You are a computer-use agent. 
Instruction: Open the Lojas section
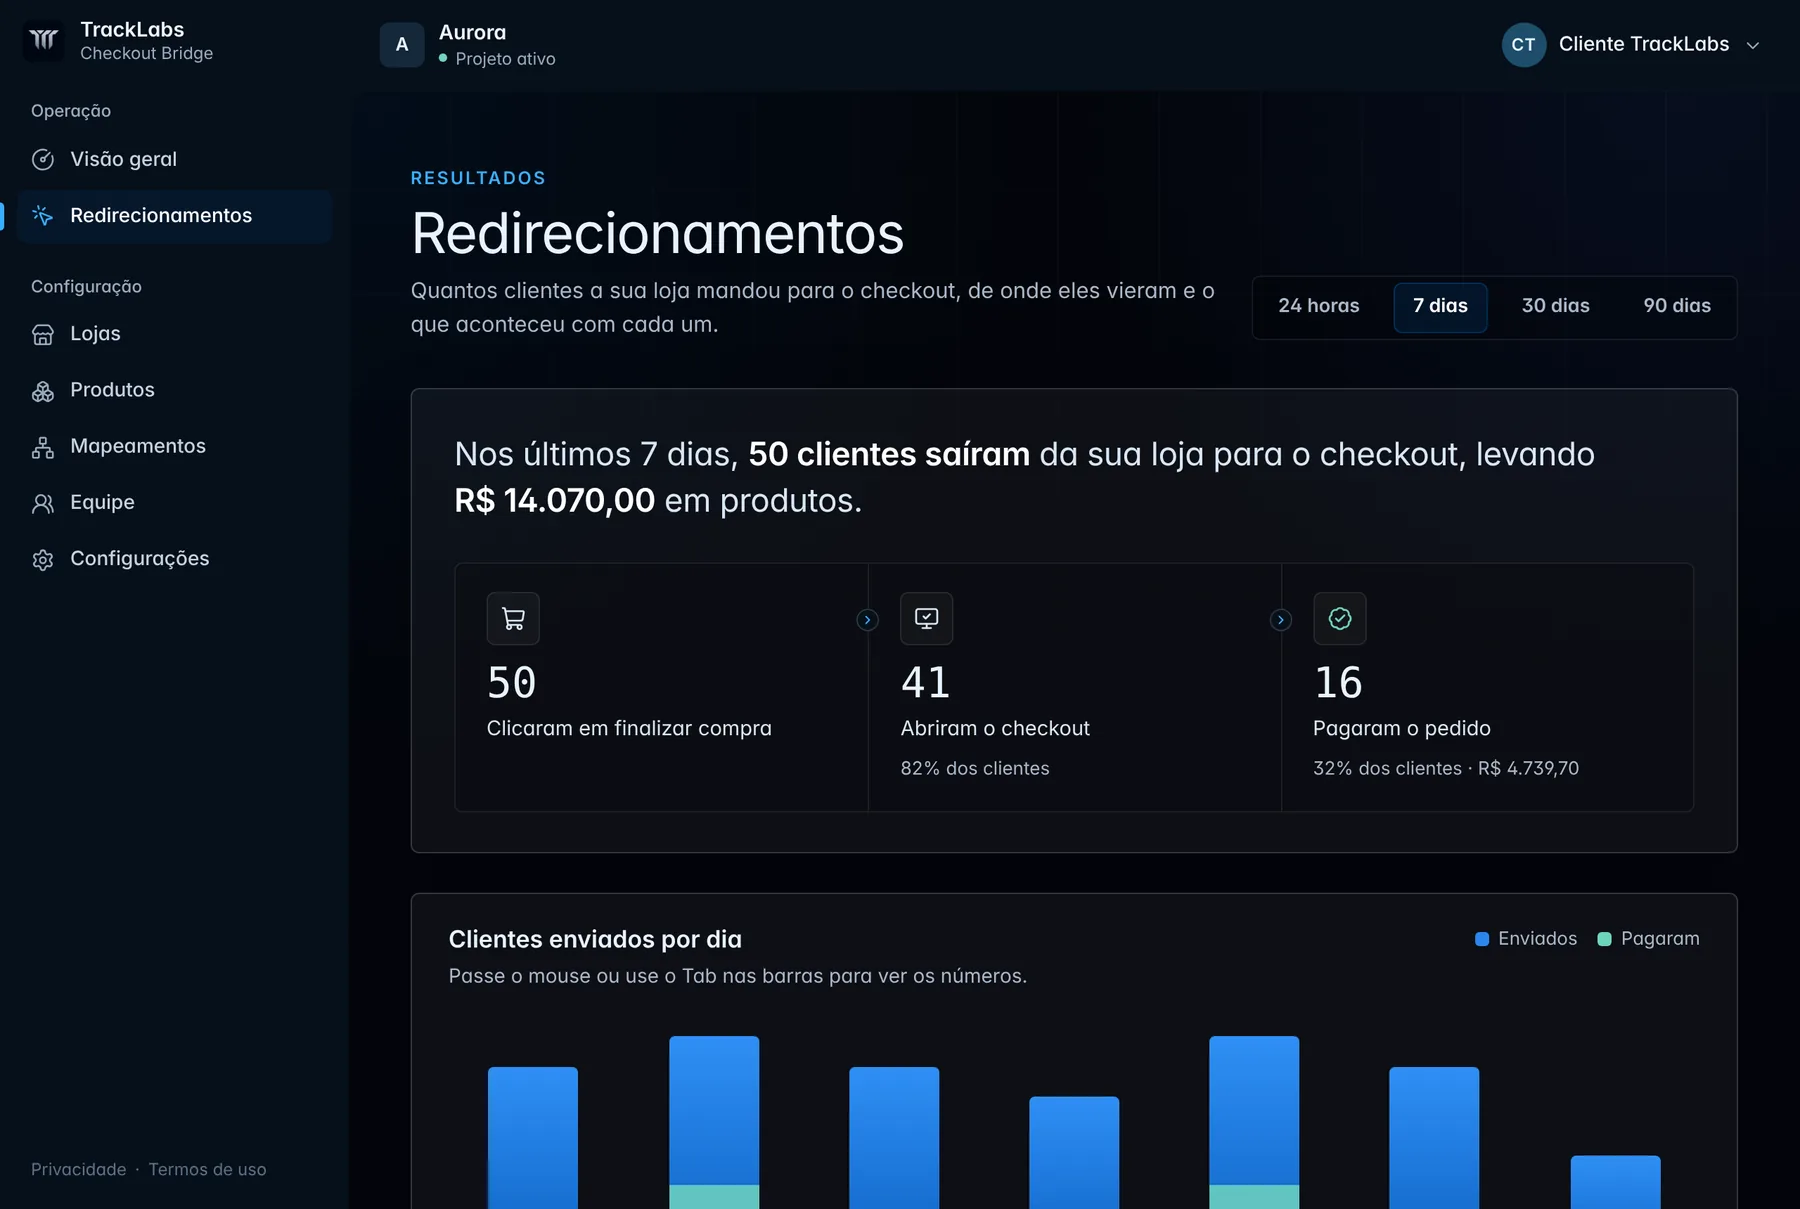click(175, 334)
